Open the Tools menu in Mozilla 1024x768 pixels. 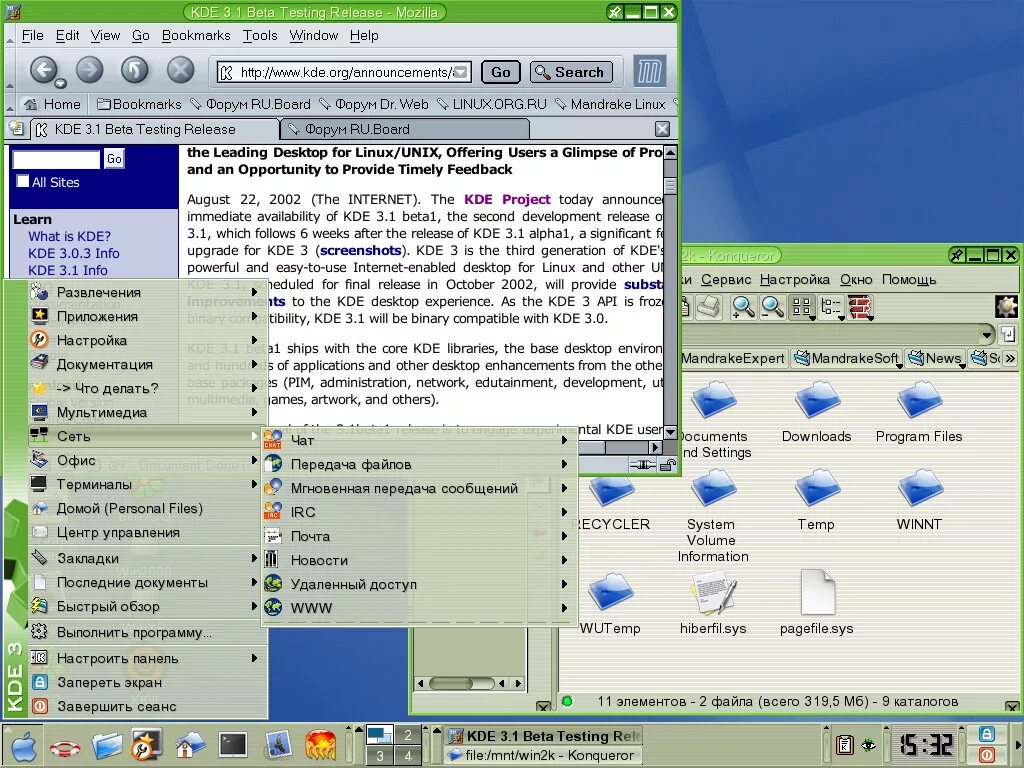click(260, 35)
